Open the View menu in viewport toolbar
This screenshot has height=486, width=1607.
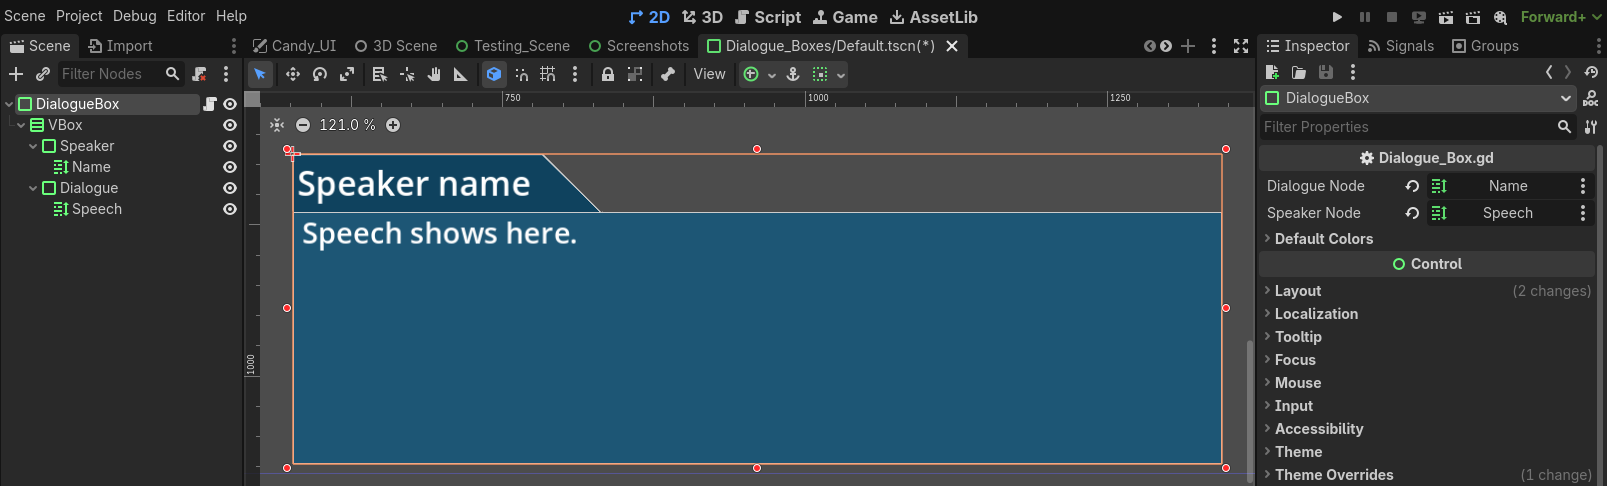710,74
